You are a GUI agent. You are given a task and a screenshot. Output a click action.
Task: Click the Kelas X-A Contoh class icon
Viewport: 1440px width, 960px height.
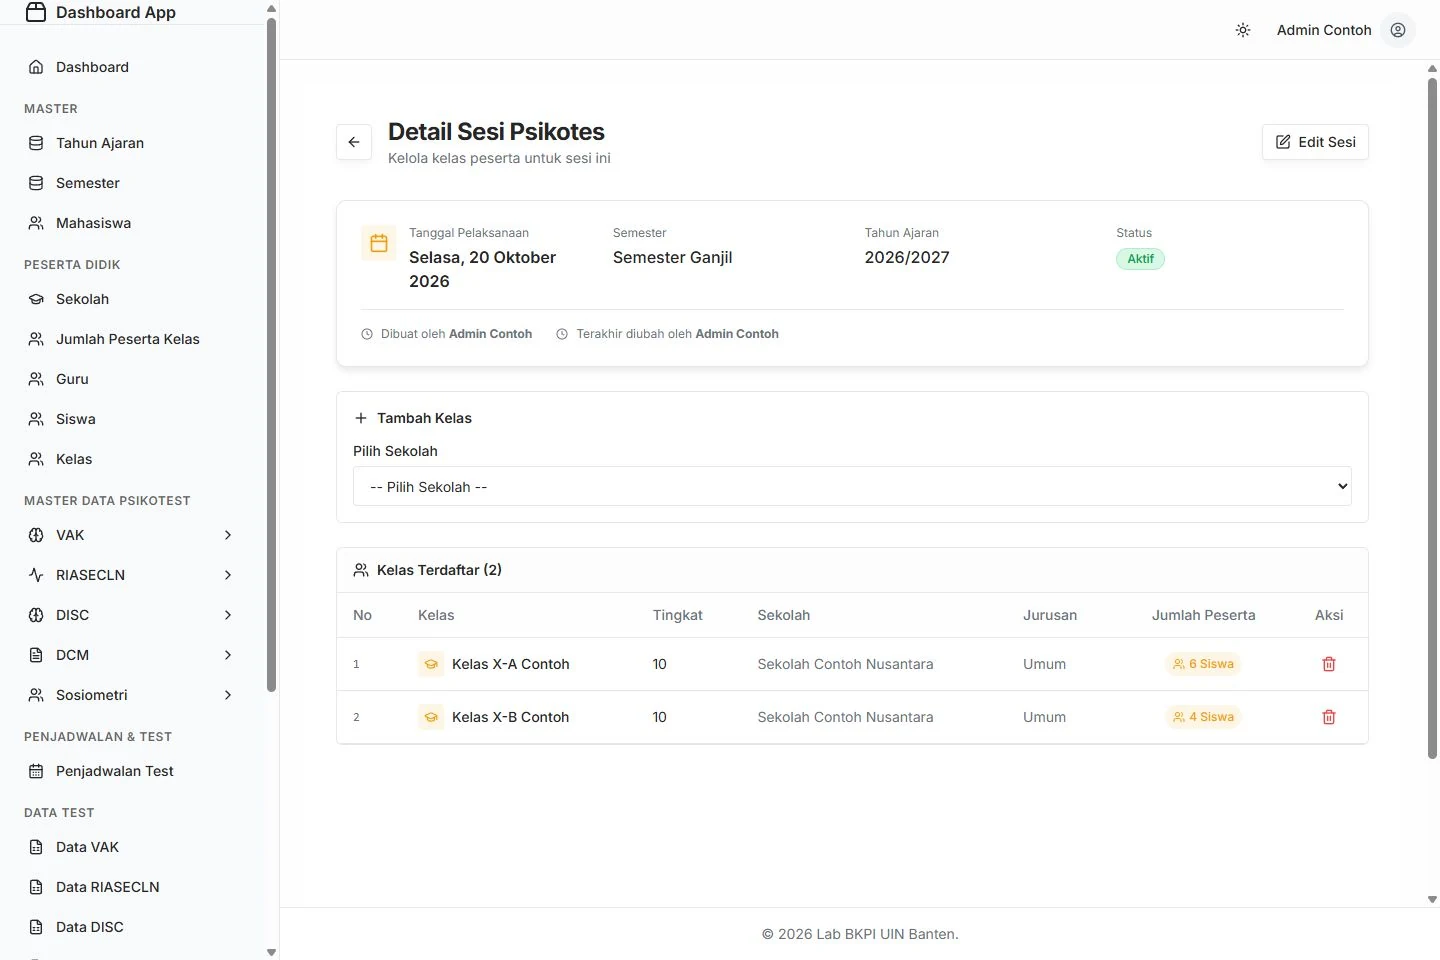pos(431,664)
